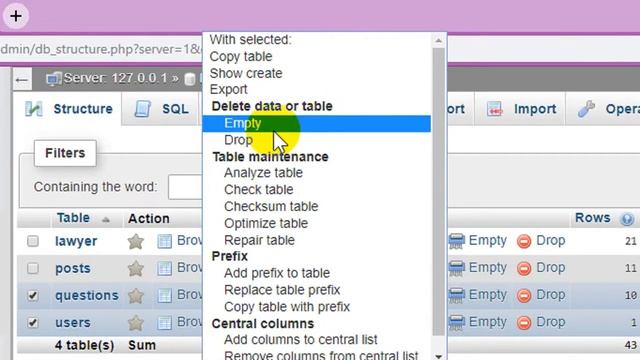Click the favorite star for questions table
Image resolution: width=640 pixels, height=360 pixels.
[136, 296]
